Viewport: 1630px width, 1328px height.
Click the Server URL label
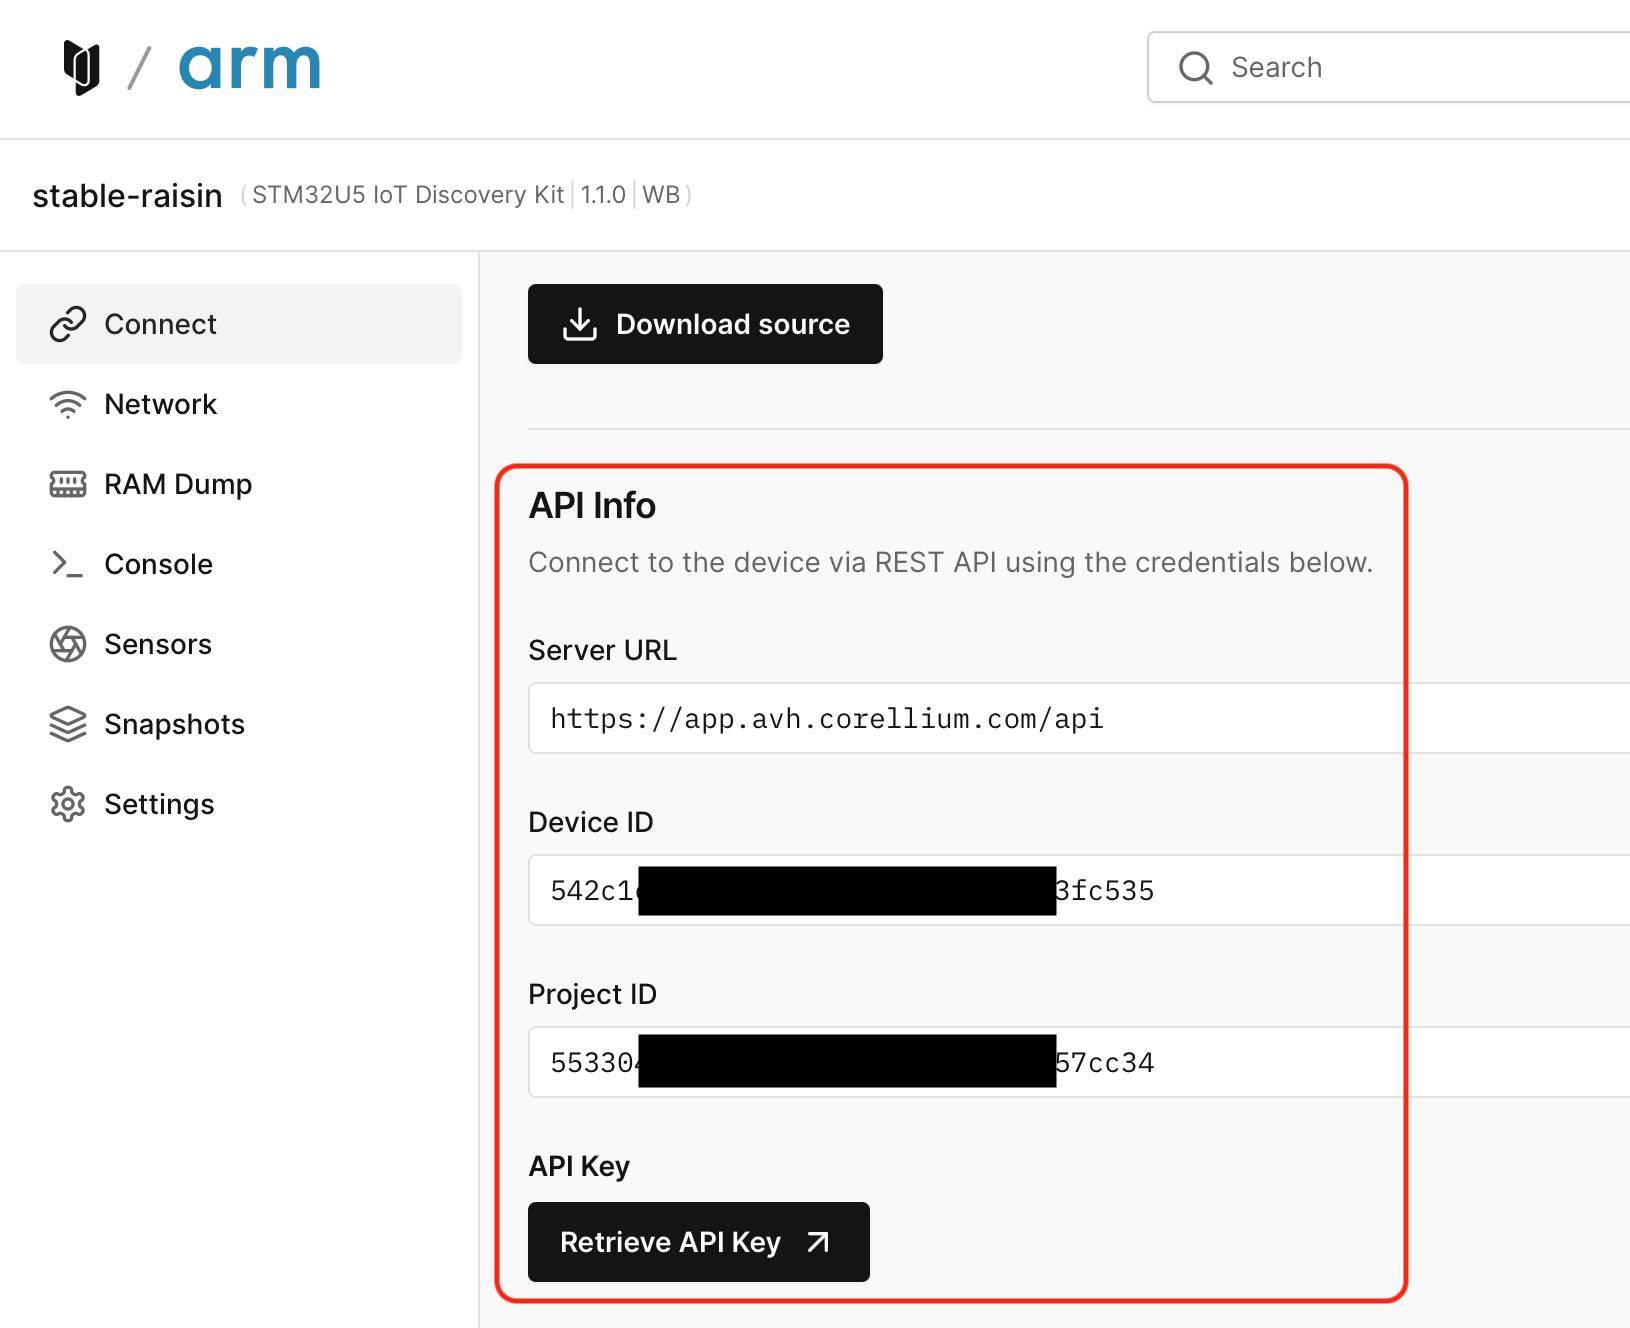click(x=602, y=650)
